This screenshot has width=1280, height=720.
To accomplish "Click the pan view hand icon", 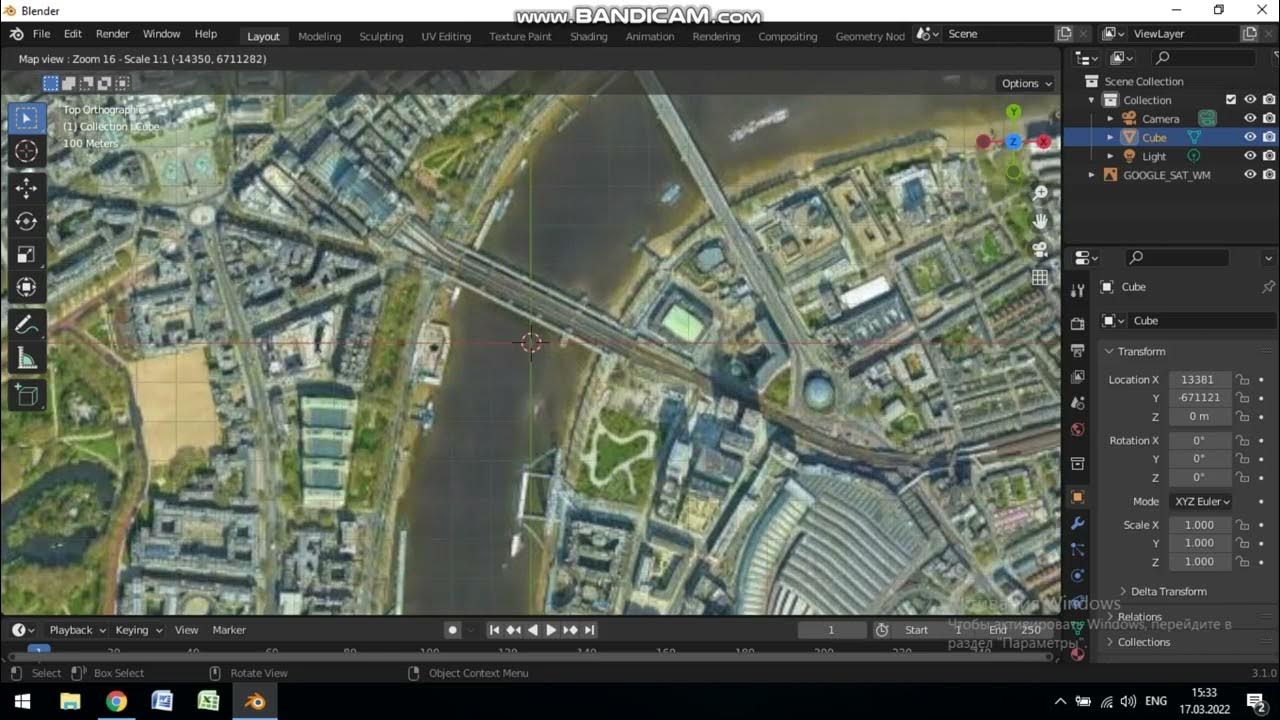I will 1040,221.
